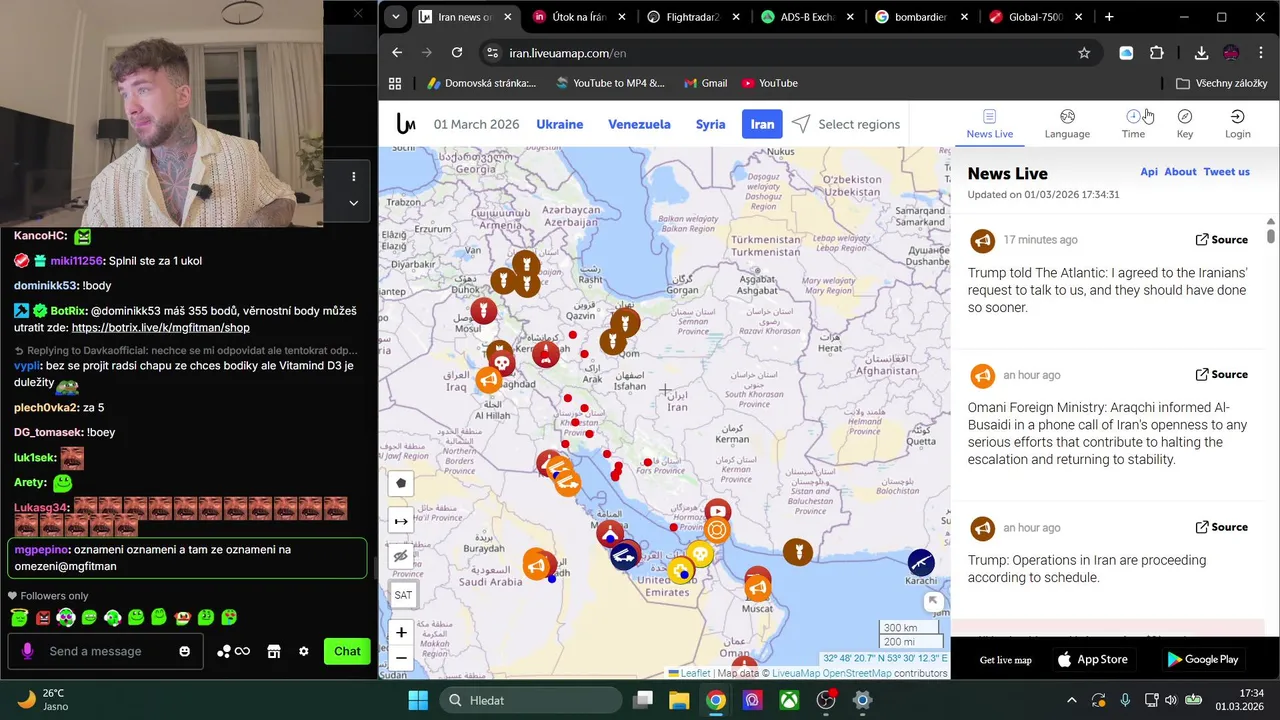Open a new browser tab
This screenshot has height=720, width=1280.
[1109, 17]
